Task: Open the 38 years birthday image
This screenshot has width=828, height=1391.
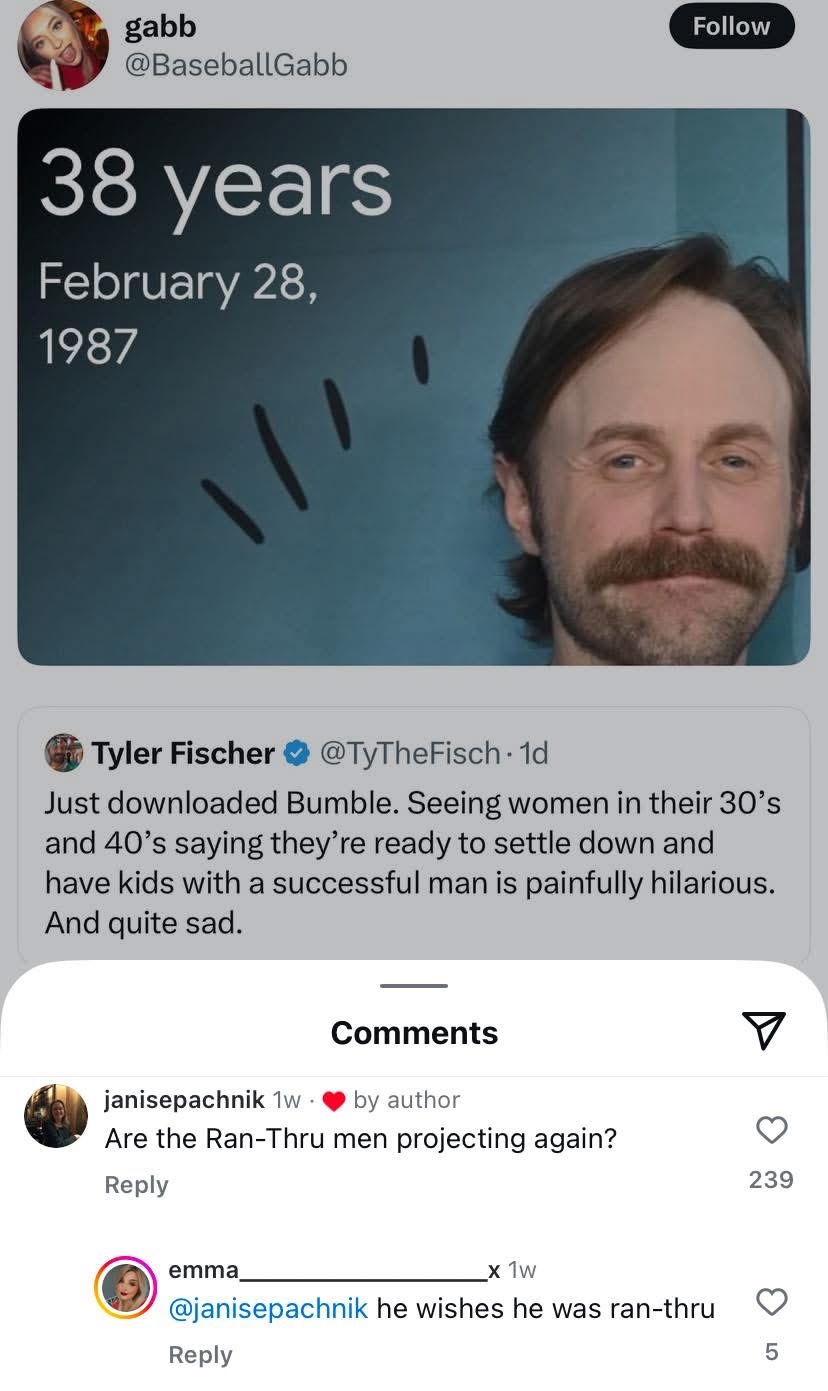Action: click(413, 386)
